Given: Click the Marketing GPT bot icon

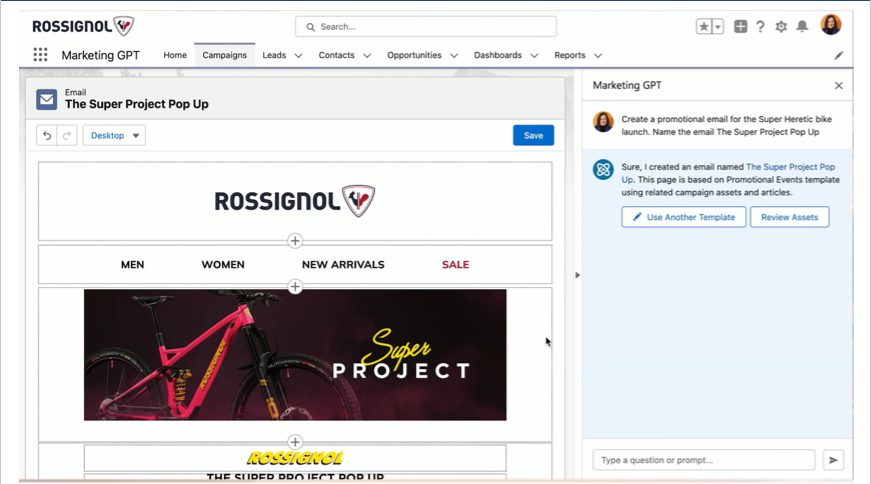Looking at the screenshot, I should pyautogui.click(x=603, y=169).
